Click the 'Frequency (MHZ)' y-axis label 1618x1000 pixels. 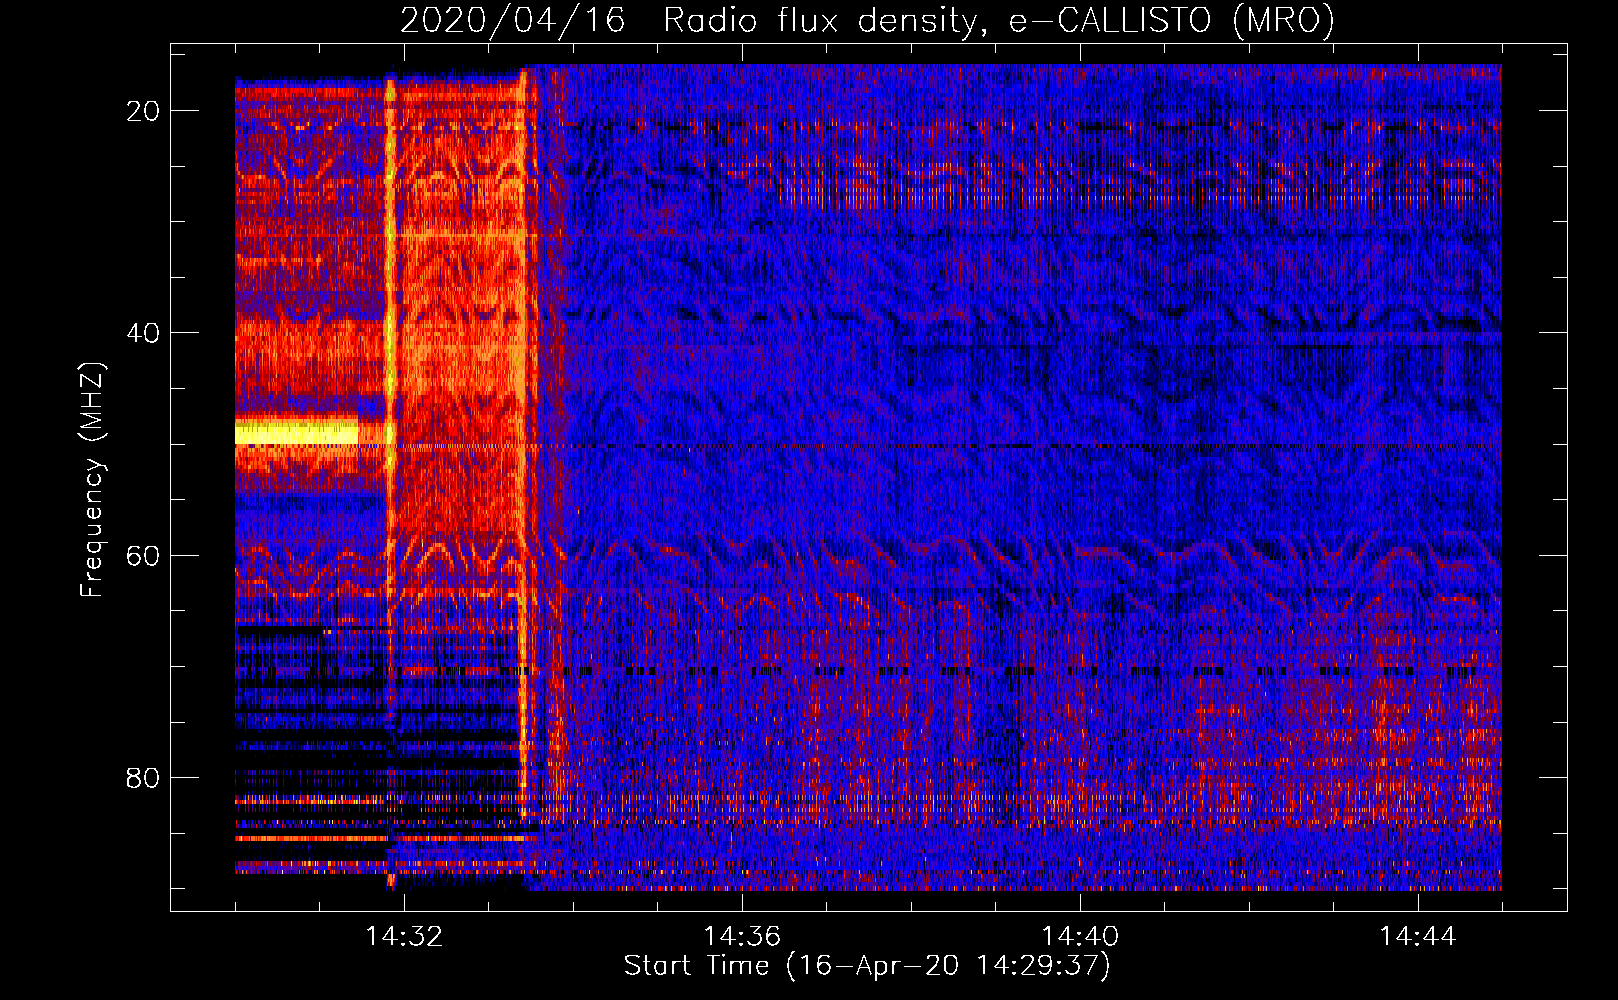click(x=92, y=480)
